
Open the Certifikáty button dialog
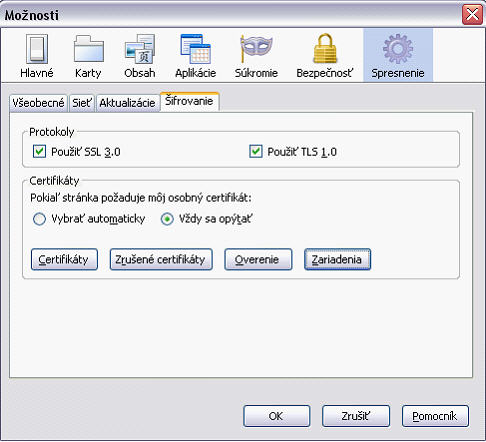[x=64, y=259]
